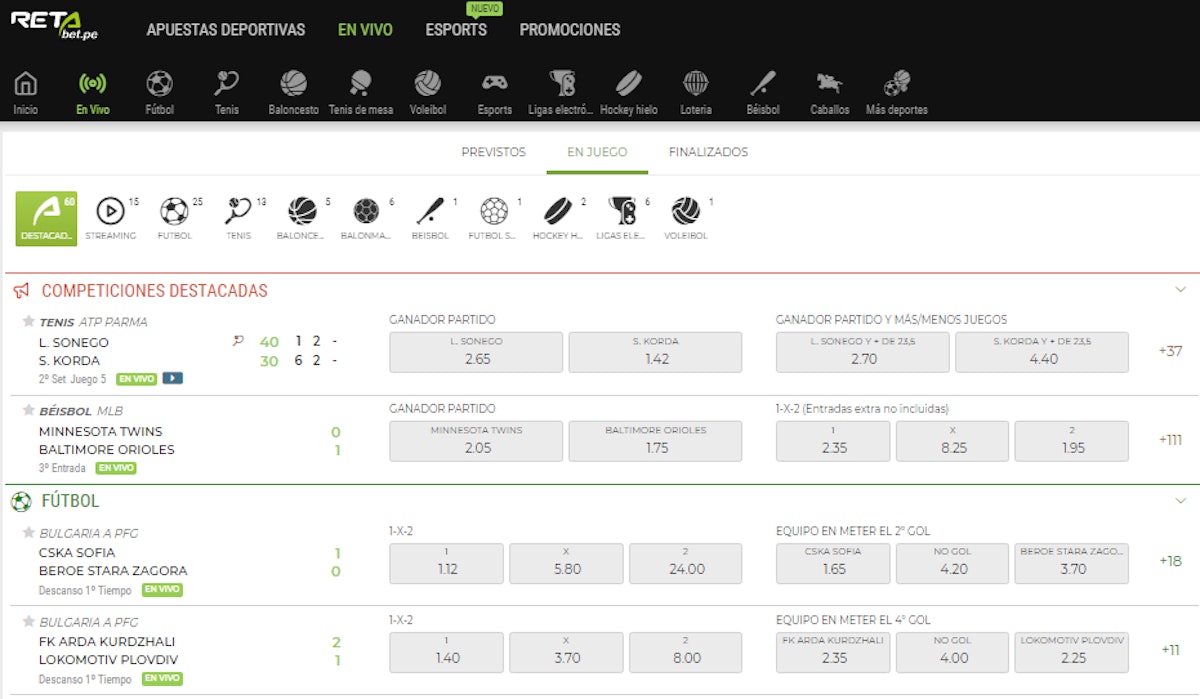Switch to the Finalizados tab

click(x=708, y=152)
